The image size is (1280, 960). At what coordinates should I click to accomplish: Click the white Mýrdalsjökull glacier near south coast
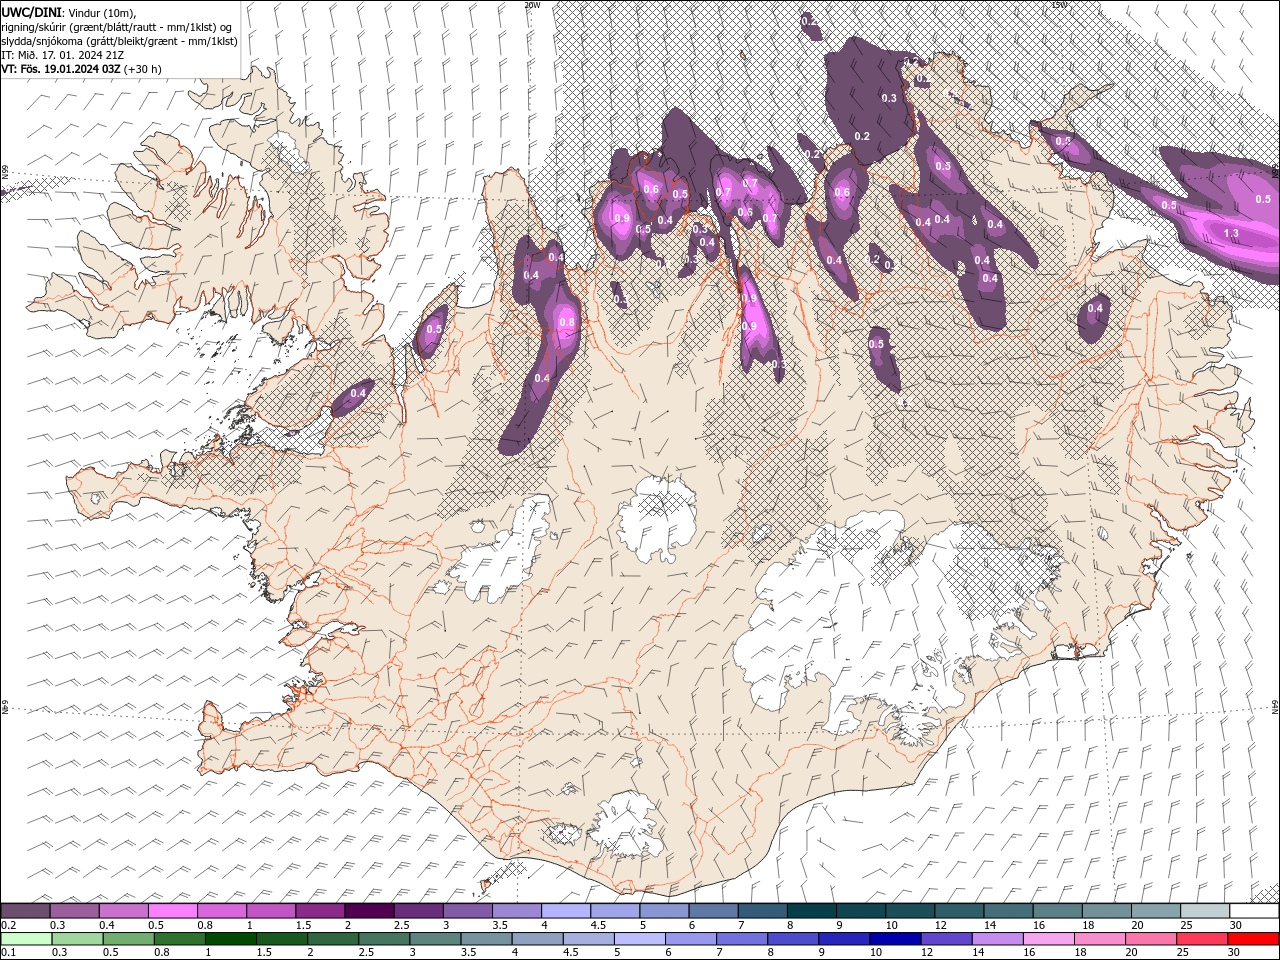tap(627, 825)
